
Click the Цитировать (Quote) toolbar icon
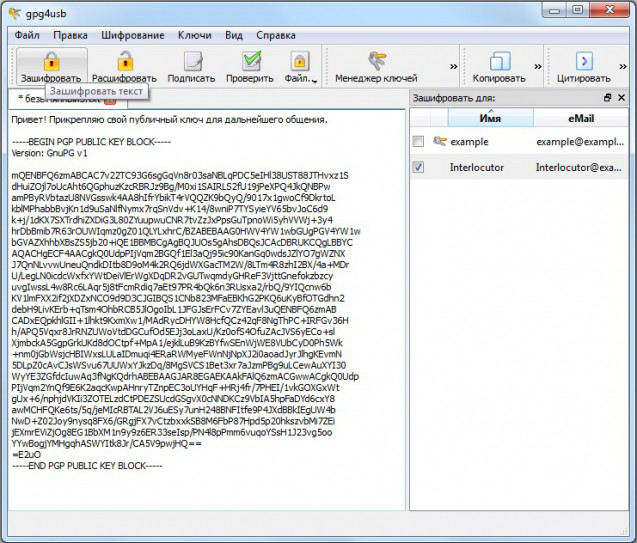point(583,66)
